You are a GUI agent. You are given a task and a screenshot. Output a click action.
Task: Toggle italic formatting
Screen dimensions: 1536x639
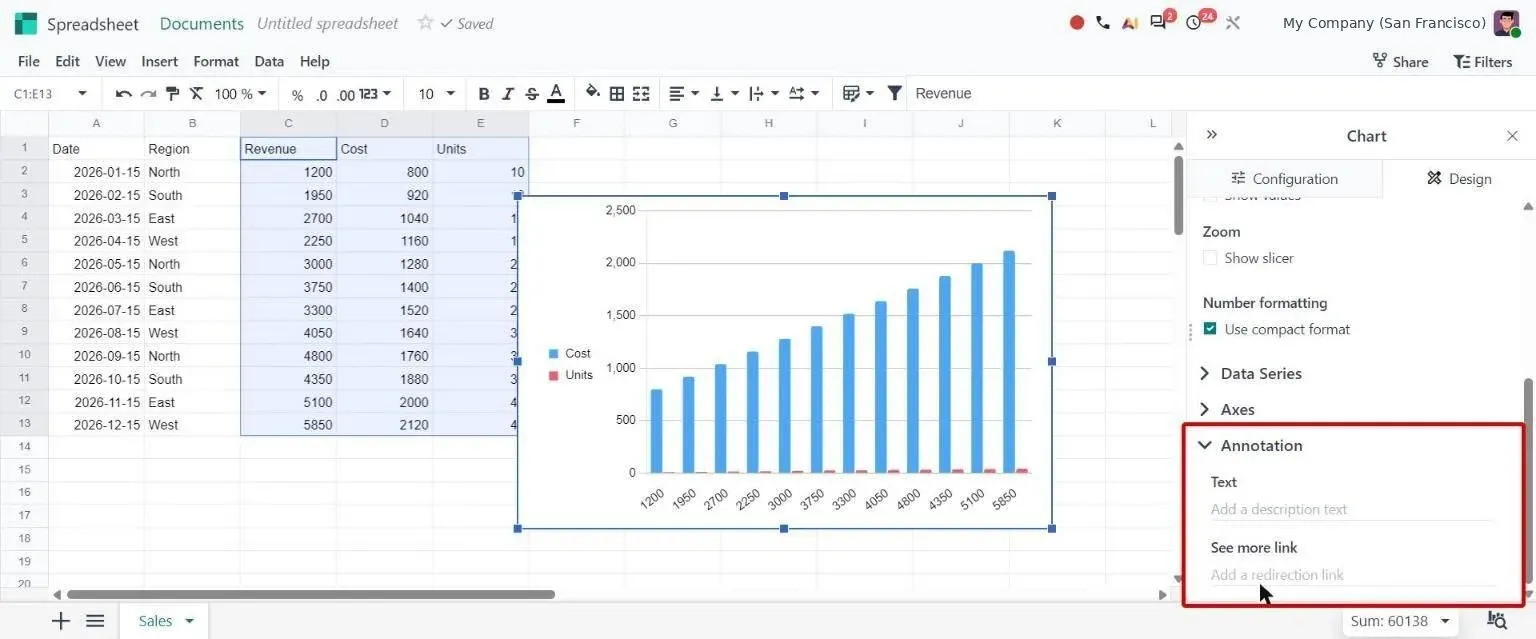coord(508,94)
